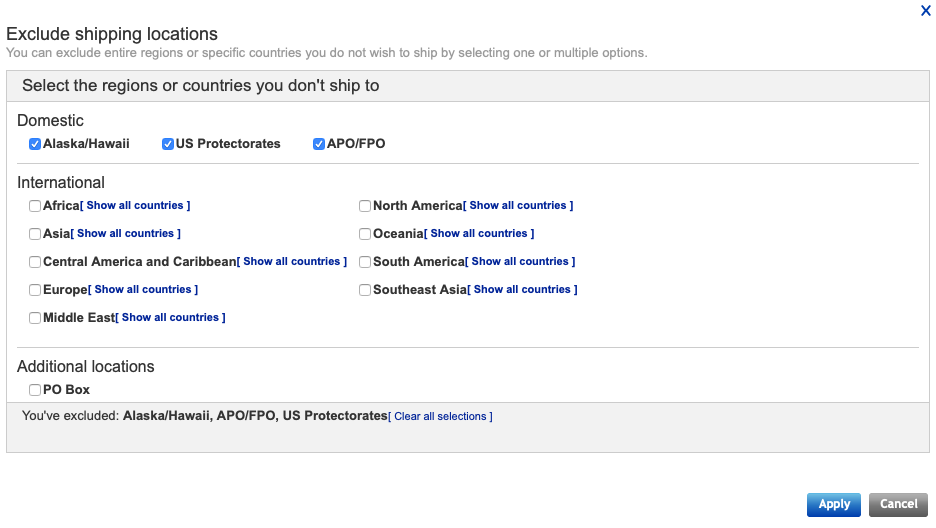Uncheck the US Protectorates checkbox
Viewport: 936px width, 528px height.
[x=168, y=144]
